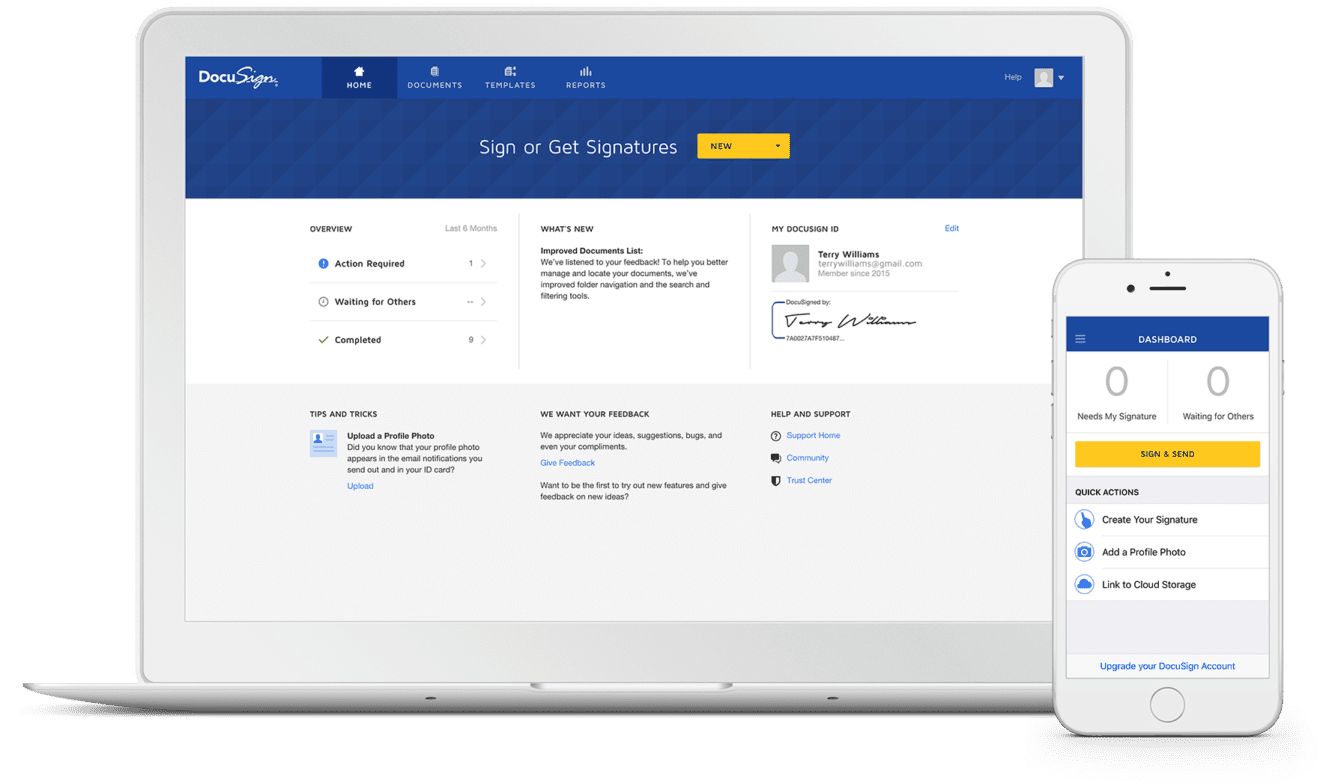
Task: Click the Create Your Signature icon
Action: click(x=1084, y=520)
